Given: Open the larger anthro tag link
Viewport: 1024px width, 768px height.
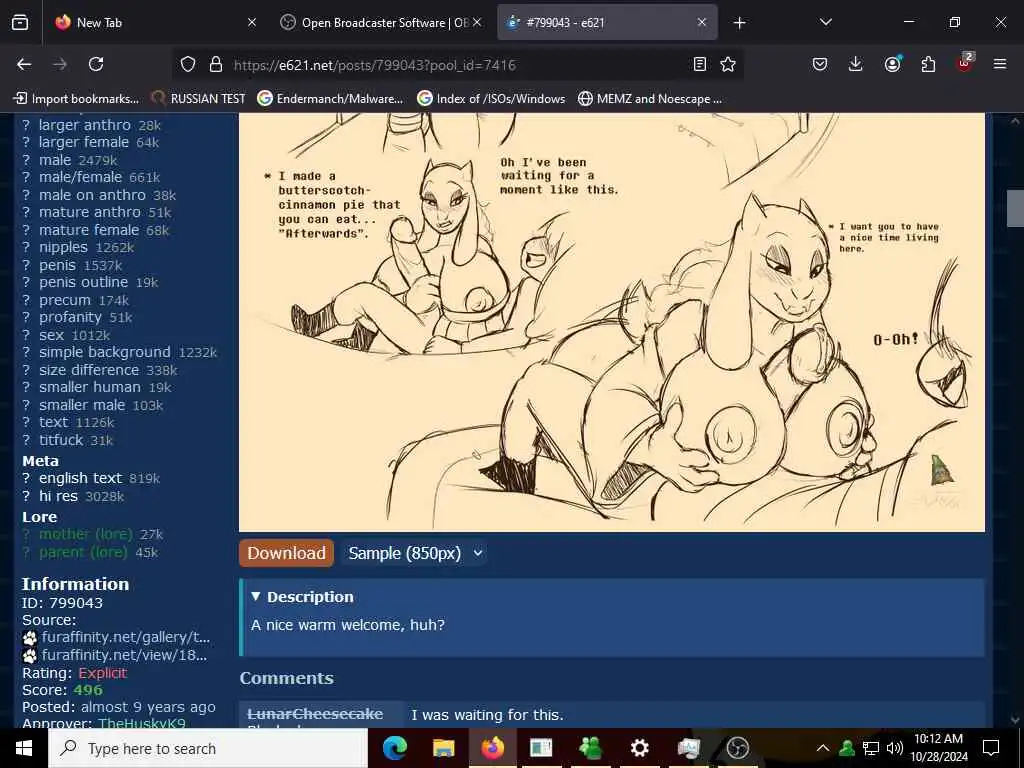Looking at the screenshot, I should [85, 125].
